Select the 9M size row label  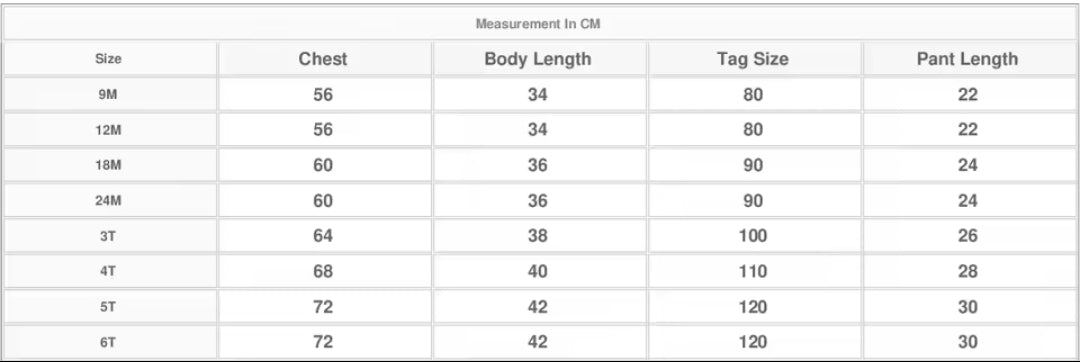[108, 95]
